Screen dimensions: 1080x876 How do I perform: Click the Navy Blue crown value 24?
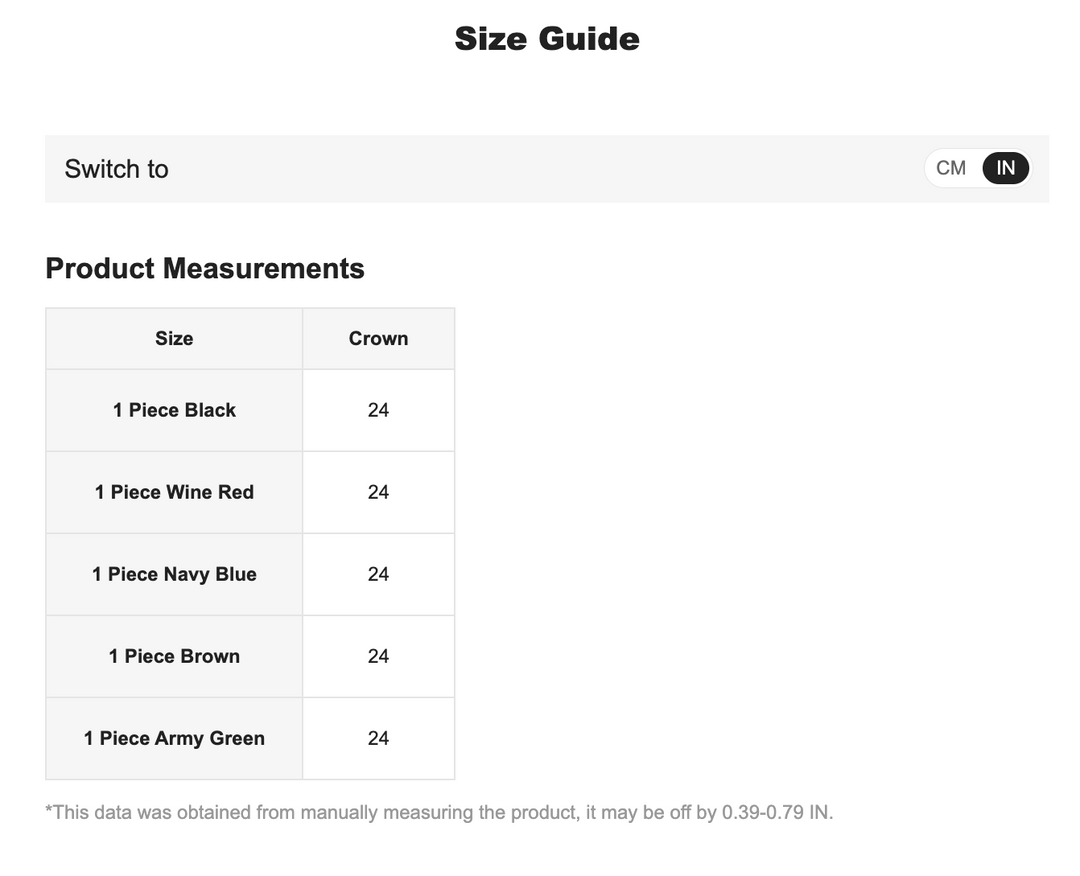[378, 574]
